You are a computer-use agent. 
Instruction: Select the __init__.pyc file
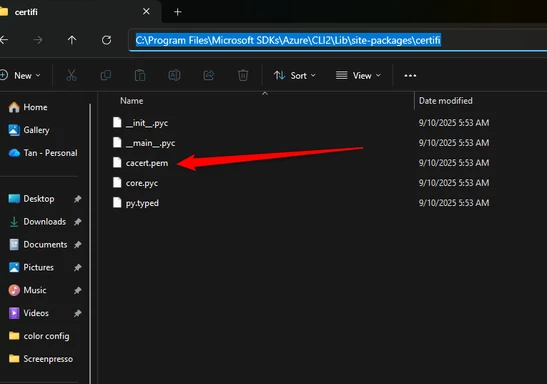tap(147, 123)
